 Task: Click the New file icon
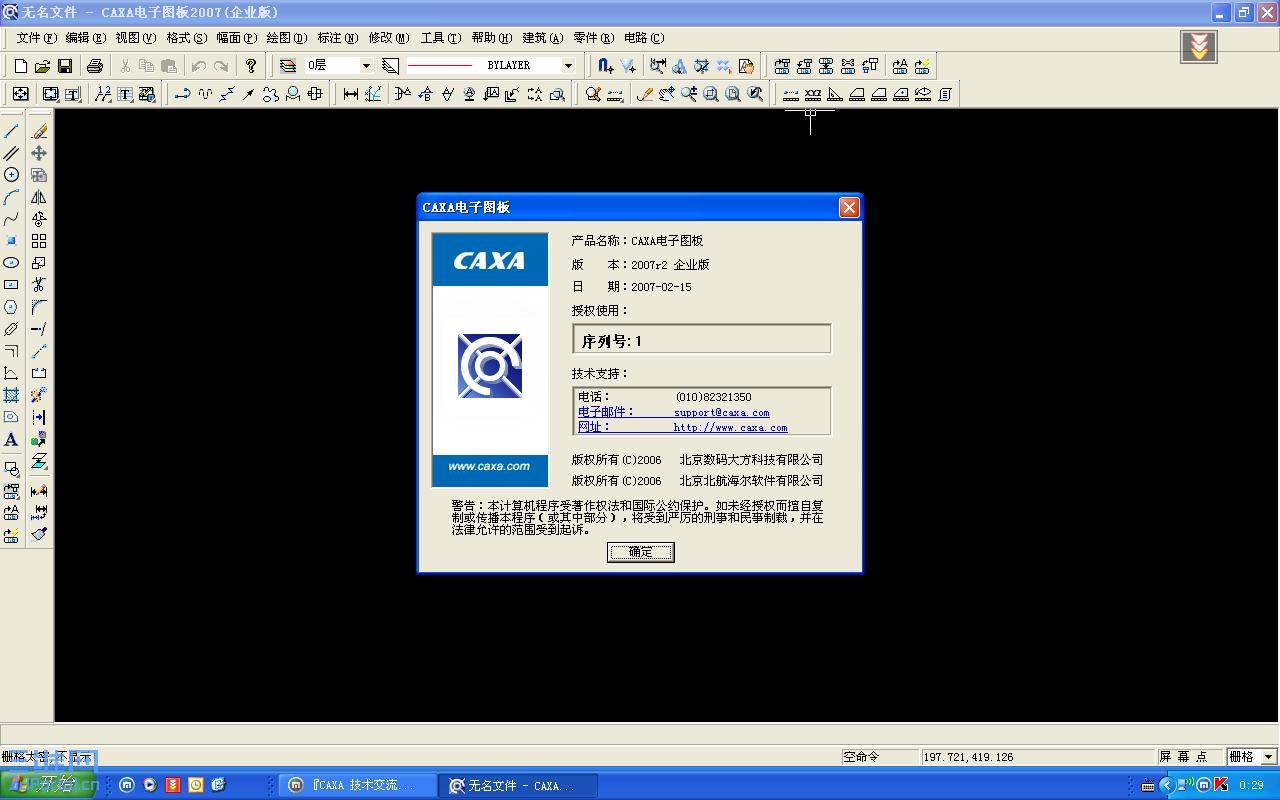(x=20, y=66)
